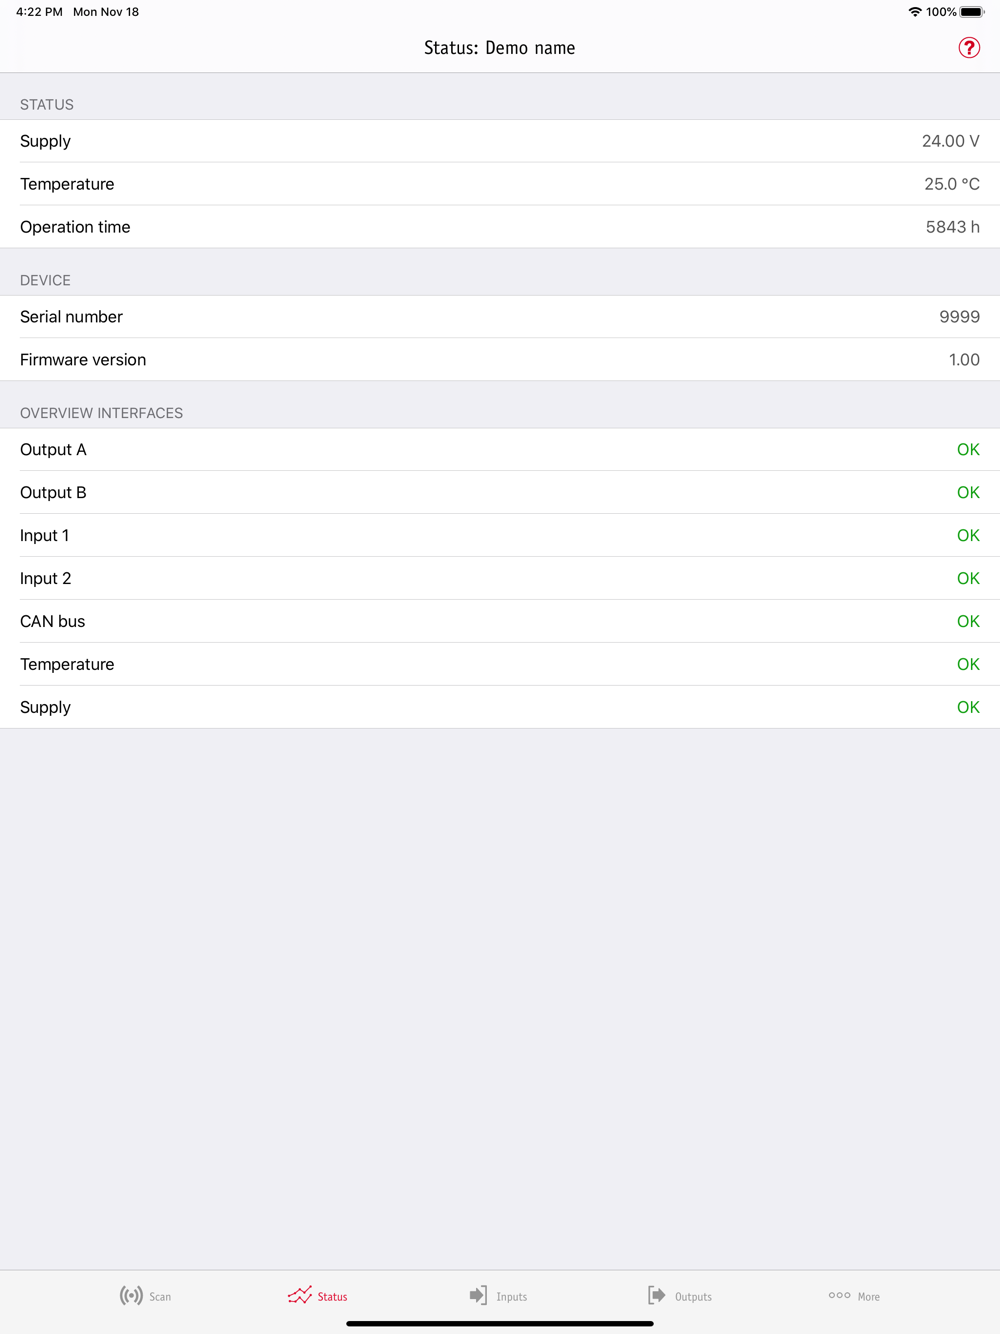Tap the 24.00 V supply value
This screenshot has width=1000, height=1334.
point(950,141)
